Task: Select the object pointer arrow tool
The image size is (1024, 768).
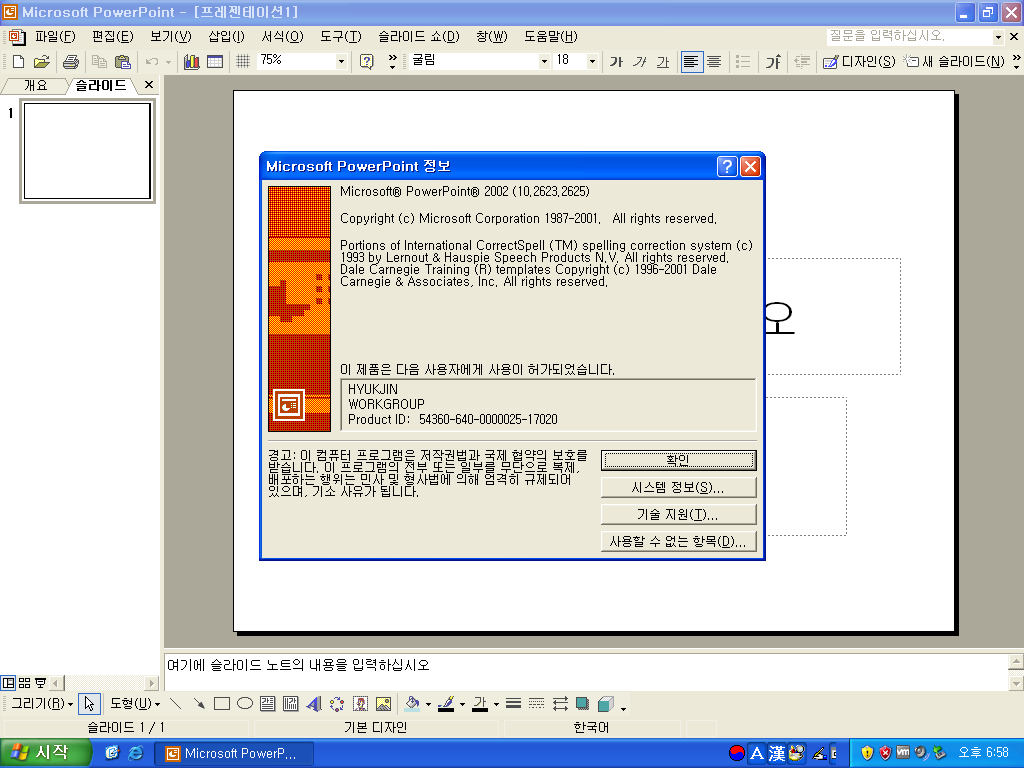Action: 89,704
